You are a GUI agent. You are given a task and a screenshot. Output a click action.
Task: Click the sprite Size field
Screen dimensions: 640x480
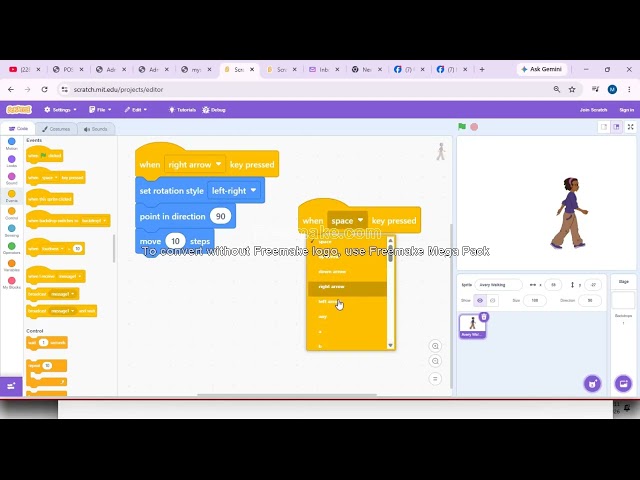pos(534,300)
